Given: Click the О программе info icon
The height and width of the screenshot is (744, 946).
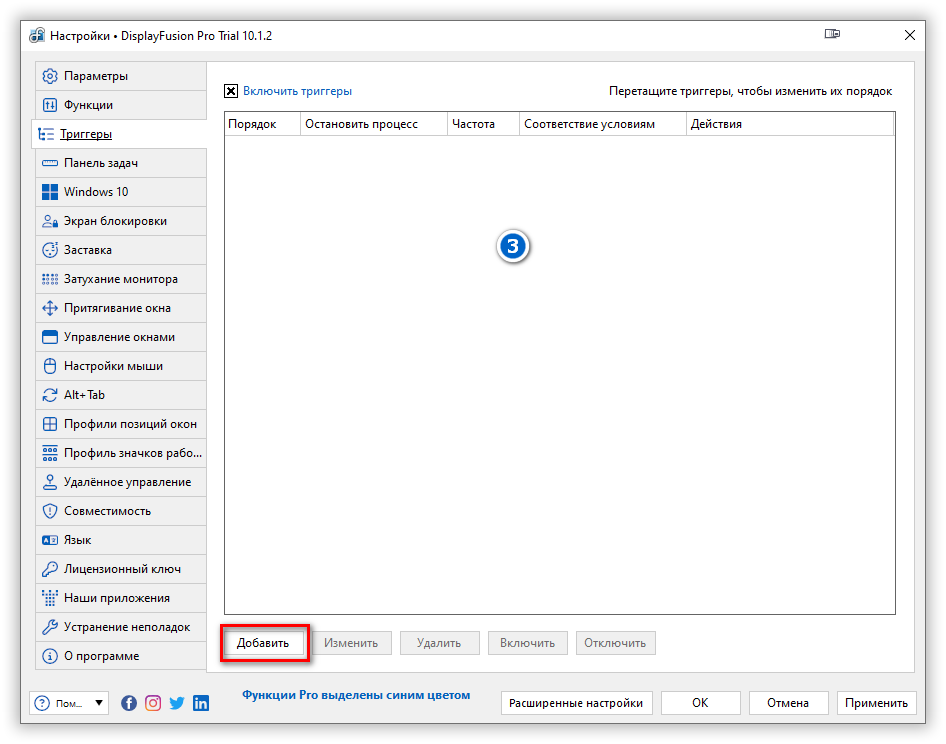Looking at the screenshot, I should tap(49, 656).
